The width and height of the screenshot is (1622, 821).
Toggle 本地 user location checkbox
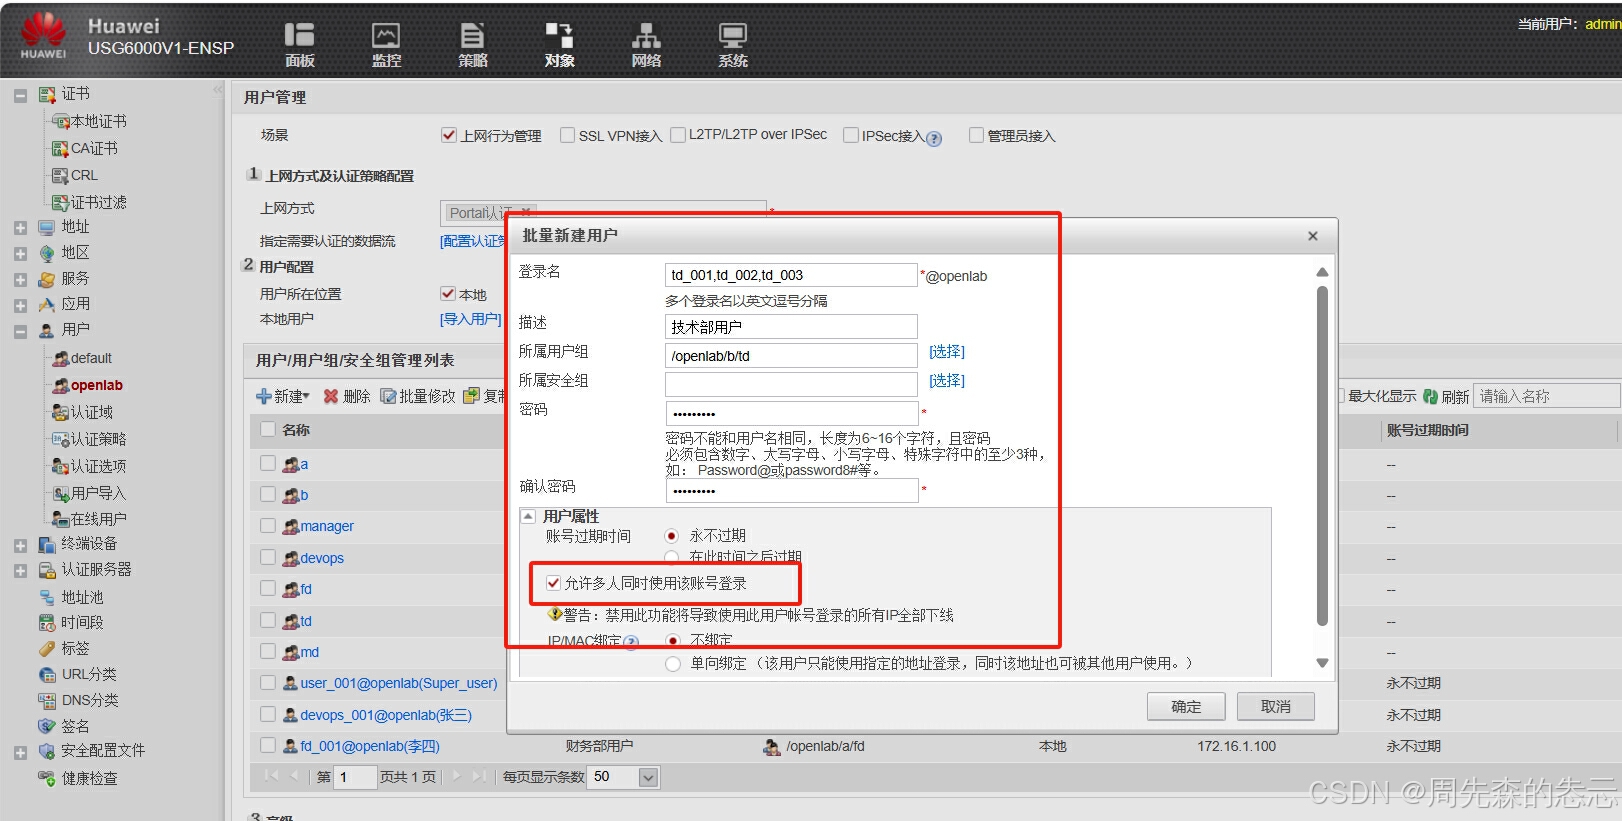point(448,294)
